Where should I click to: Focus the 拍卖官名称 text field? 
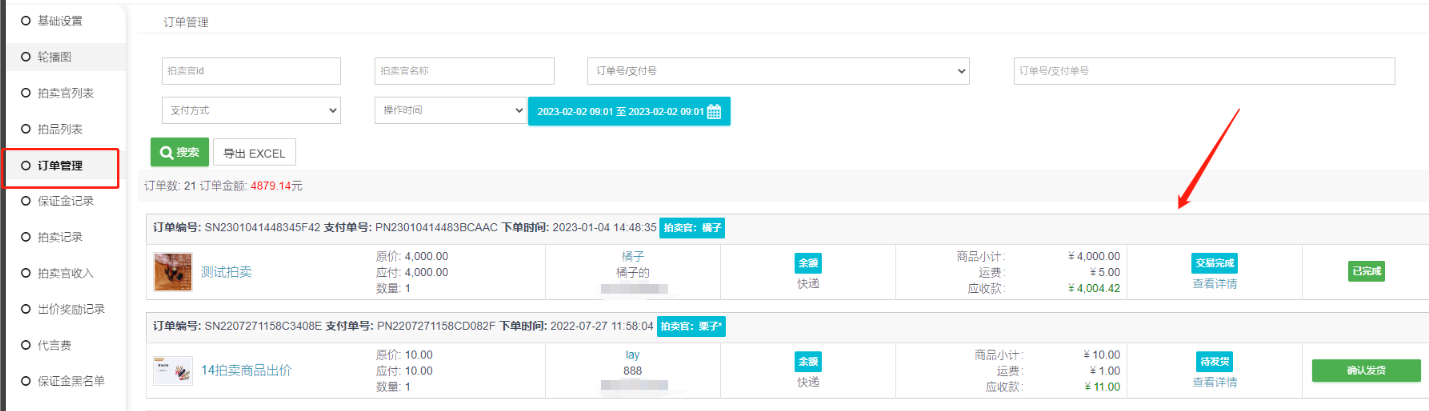coord(464,71)
